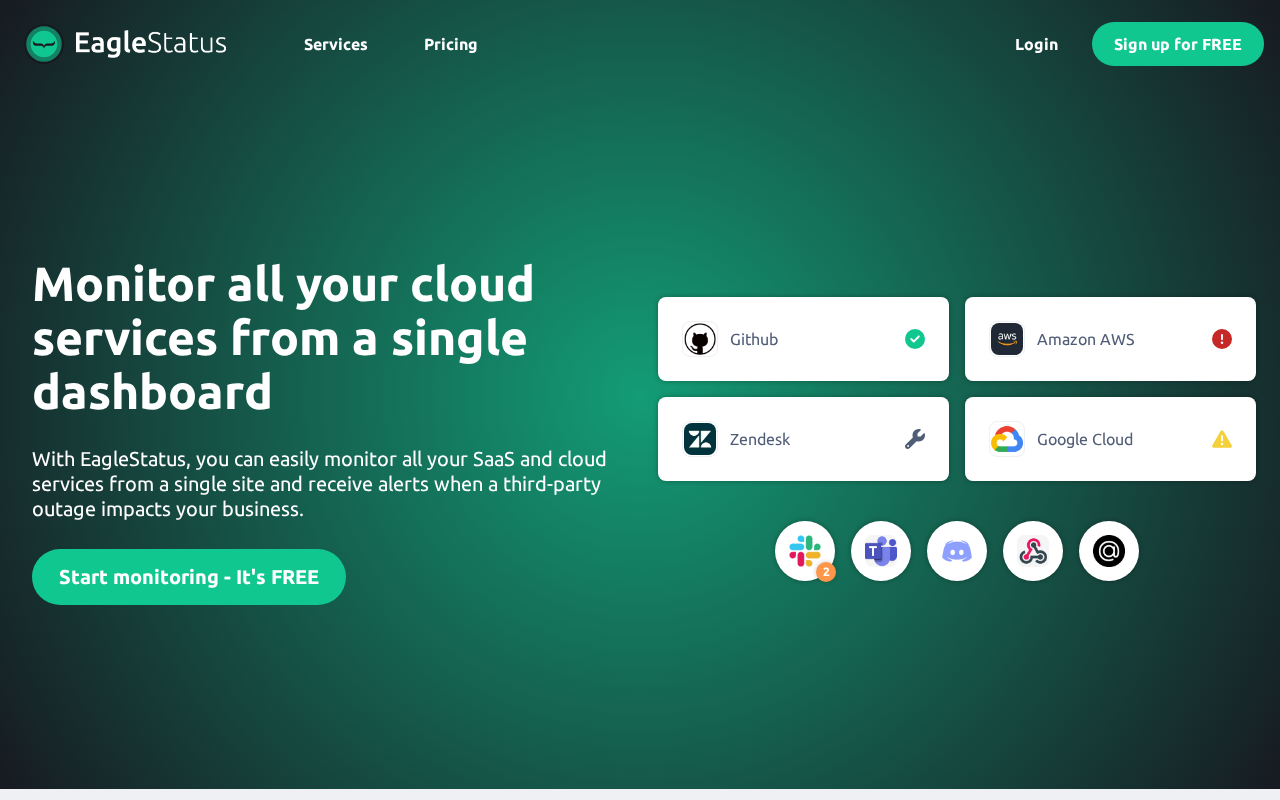
Task: Click the Zendesk label text
Action: [760, 439]
